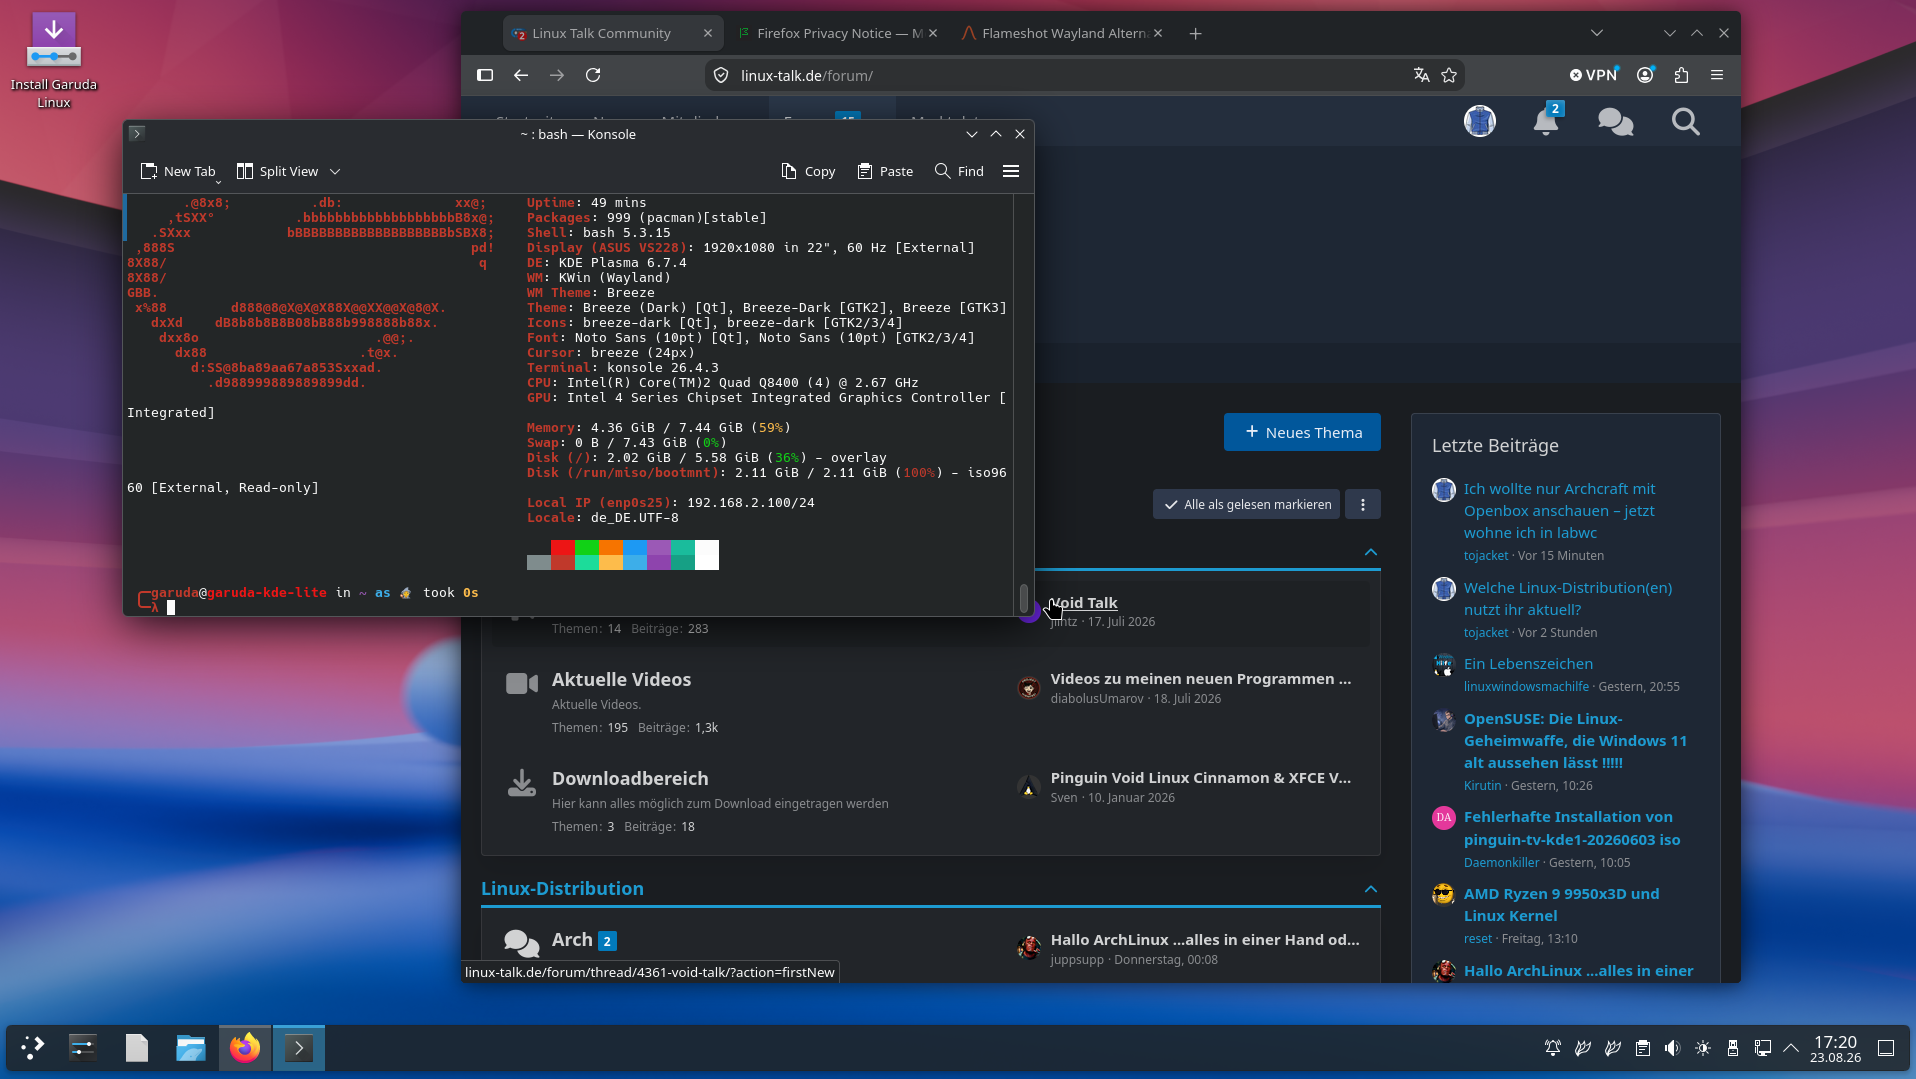Open the site security shield in the address bar
This screenshot has height=1079, width=1916.
click(x=721, y=75)
